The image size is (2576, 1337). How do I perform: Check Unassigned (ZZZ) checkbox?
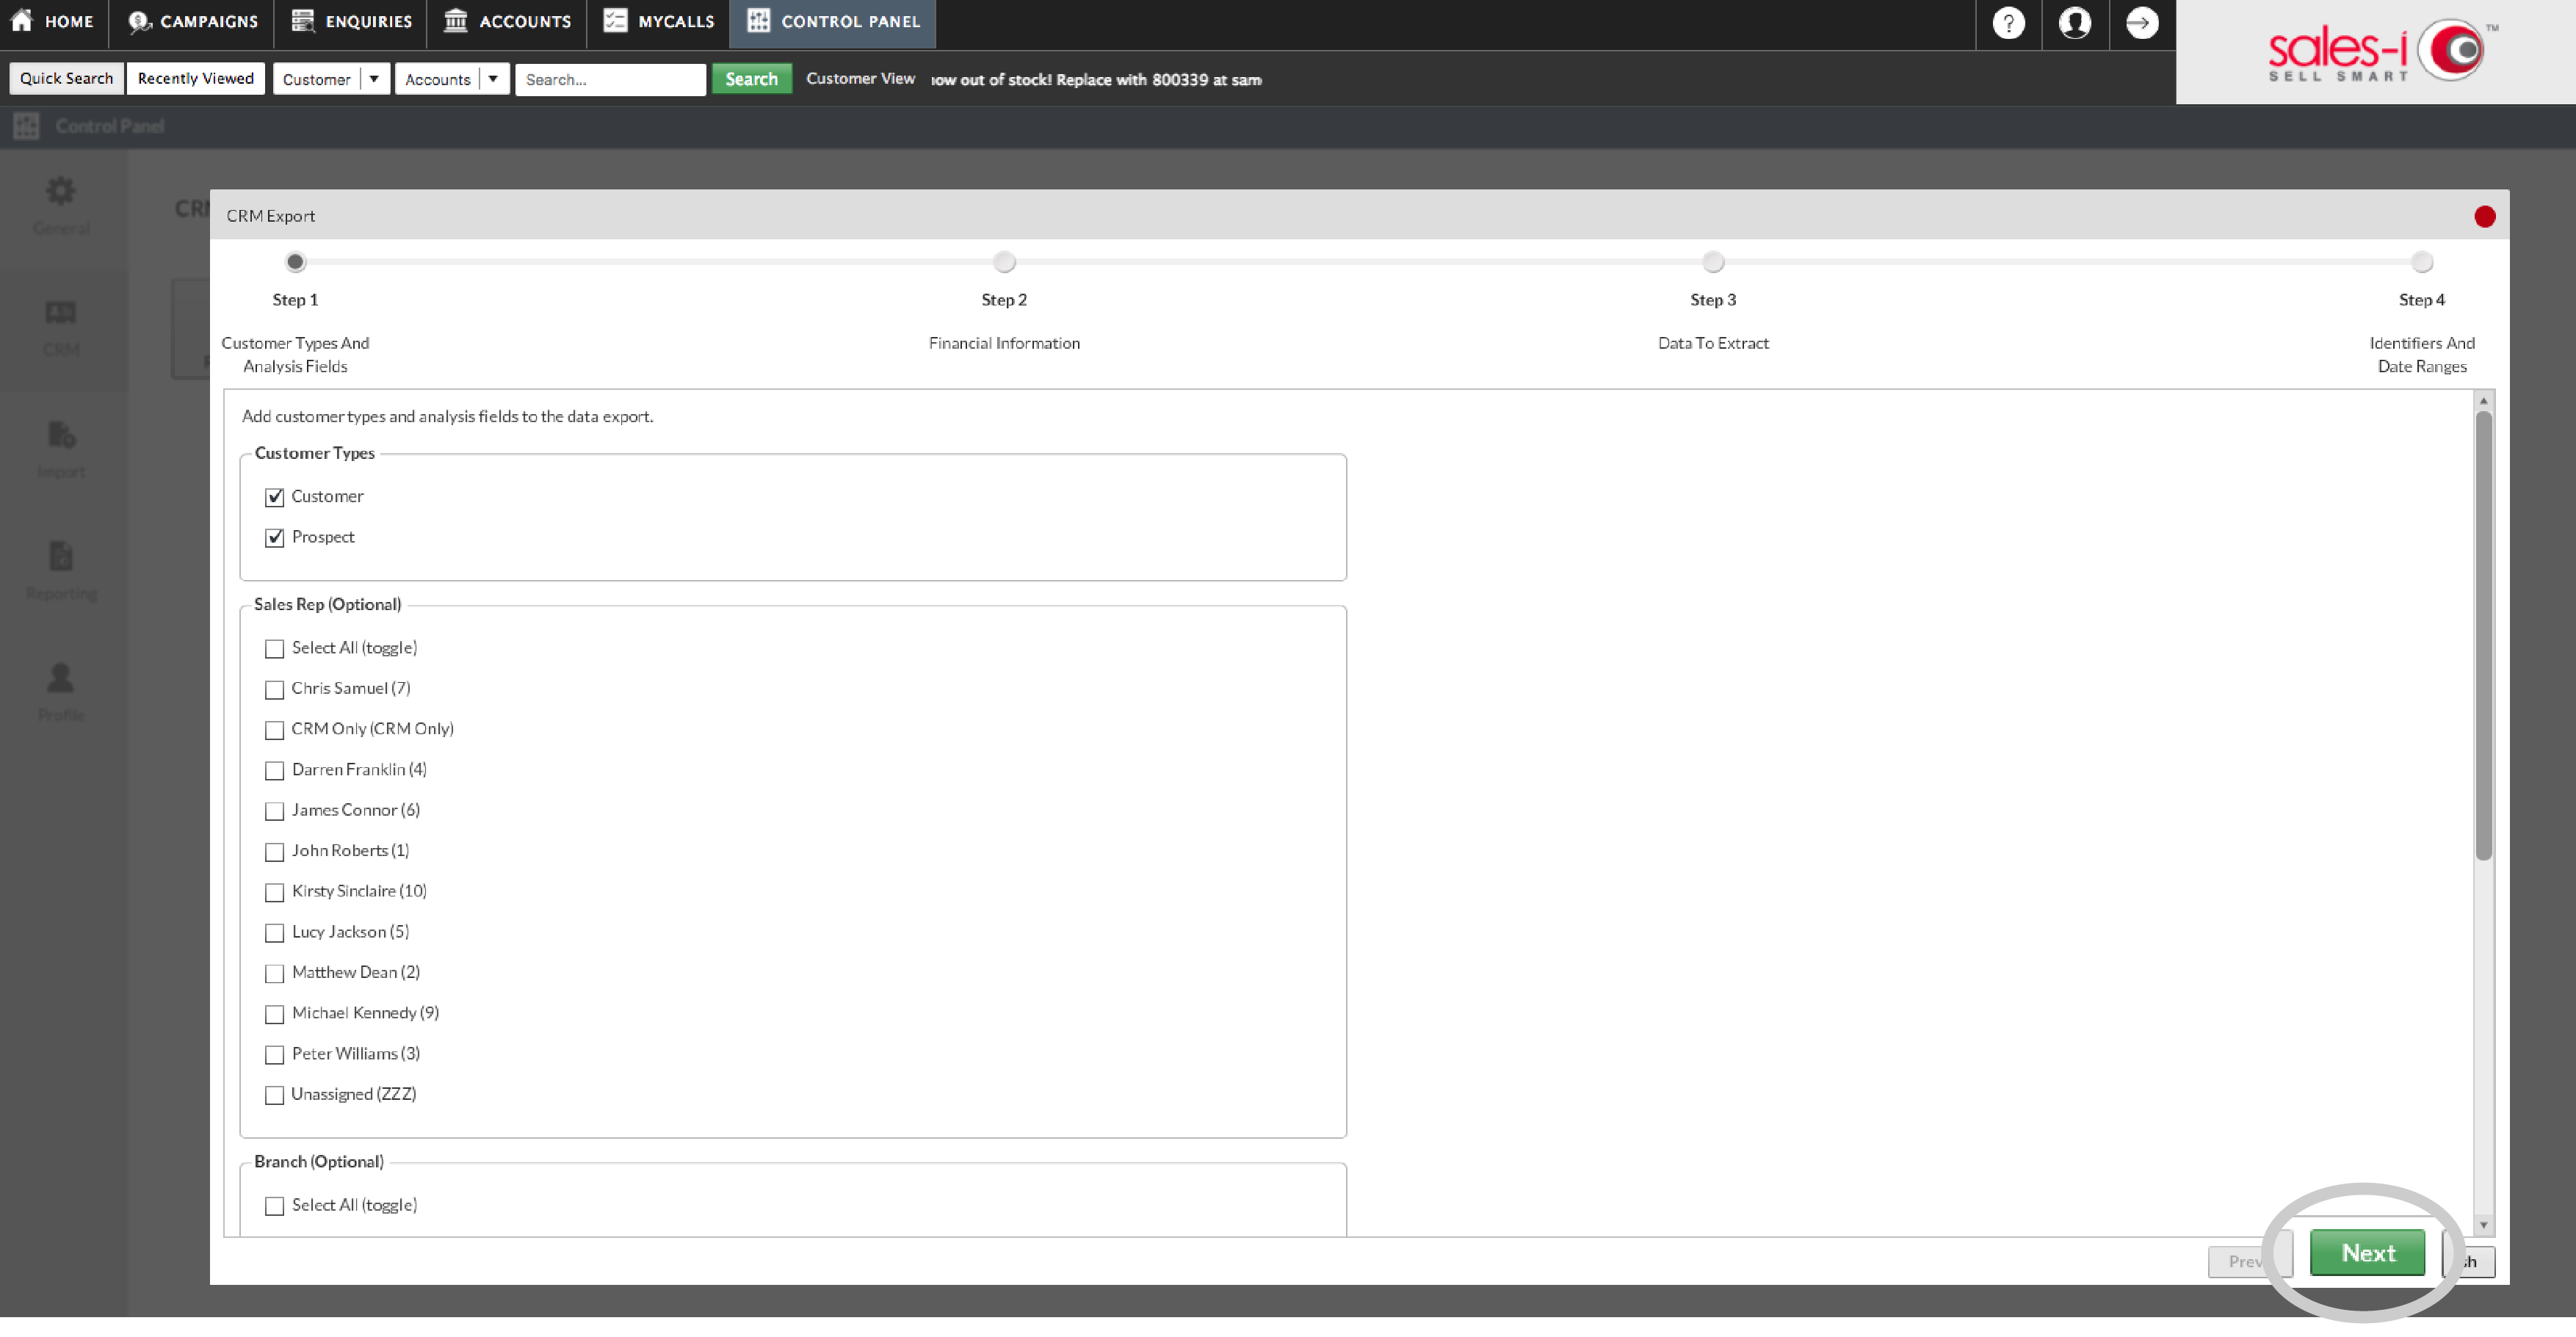pyautogui.click(x=274, y=1095)
